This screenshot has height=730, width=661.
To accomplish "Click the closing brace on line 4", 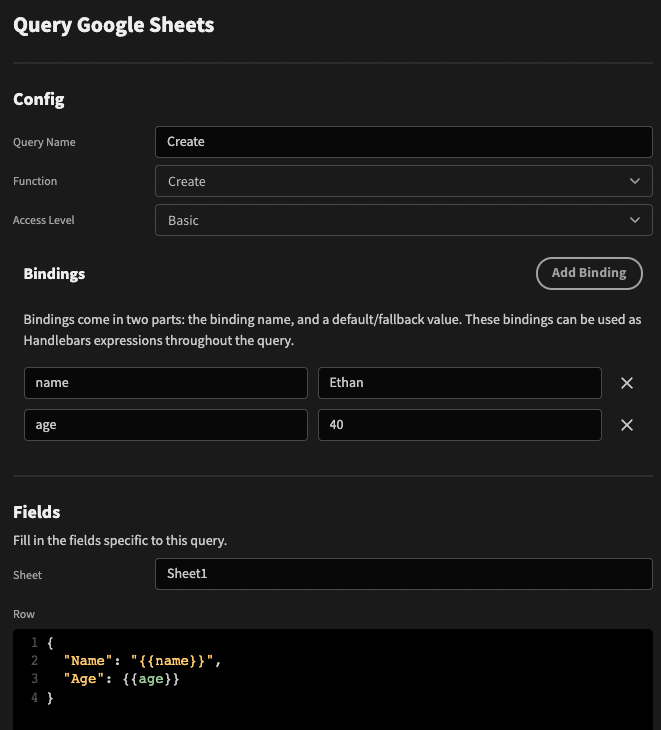I will click(x=50, y=697).
